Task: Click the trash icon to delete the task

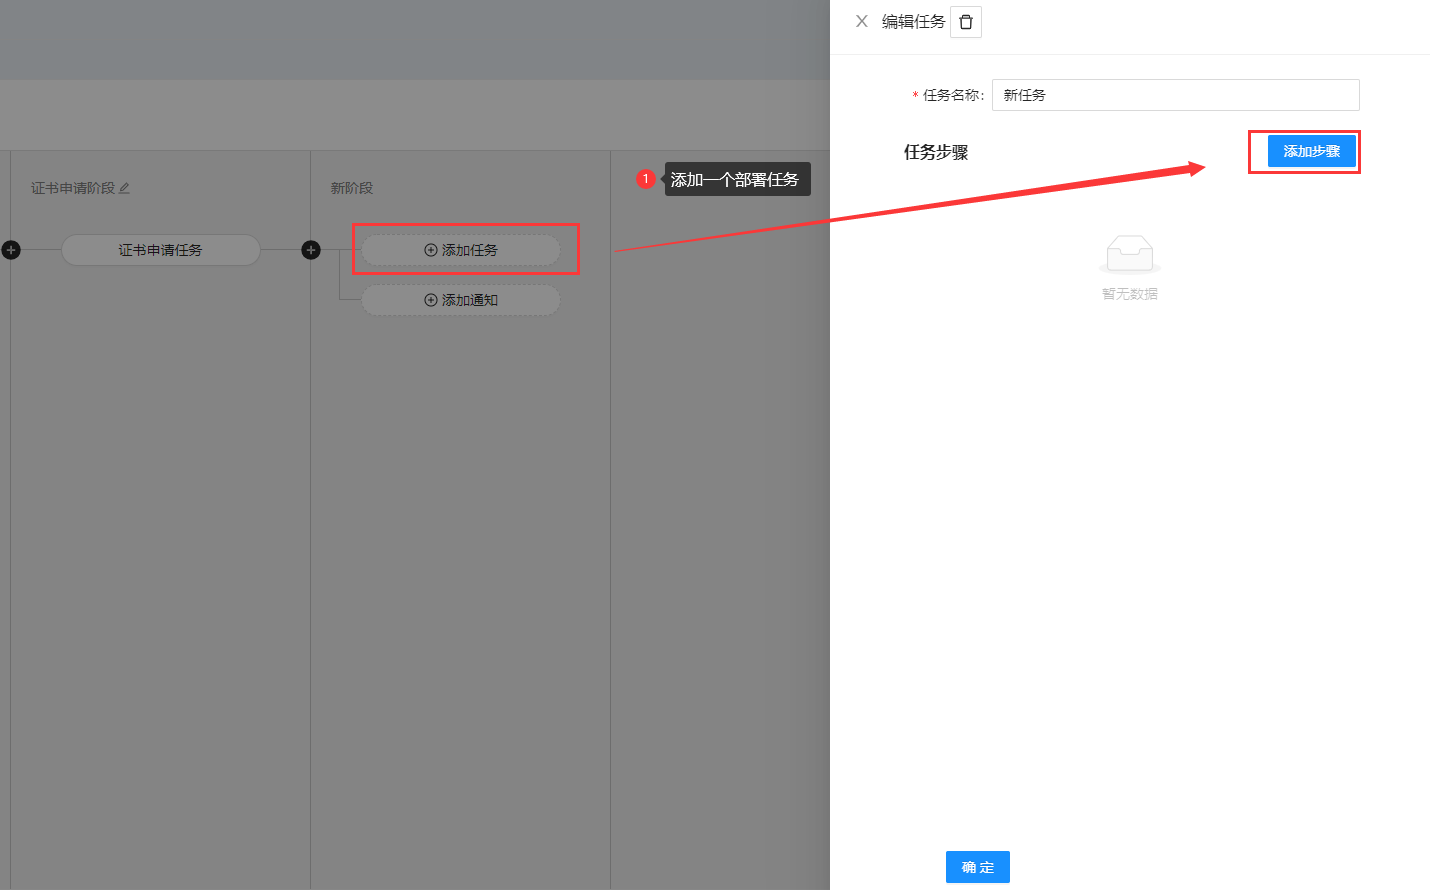Action: (966, 22)
